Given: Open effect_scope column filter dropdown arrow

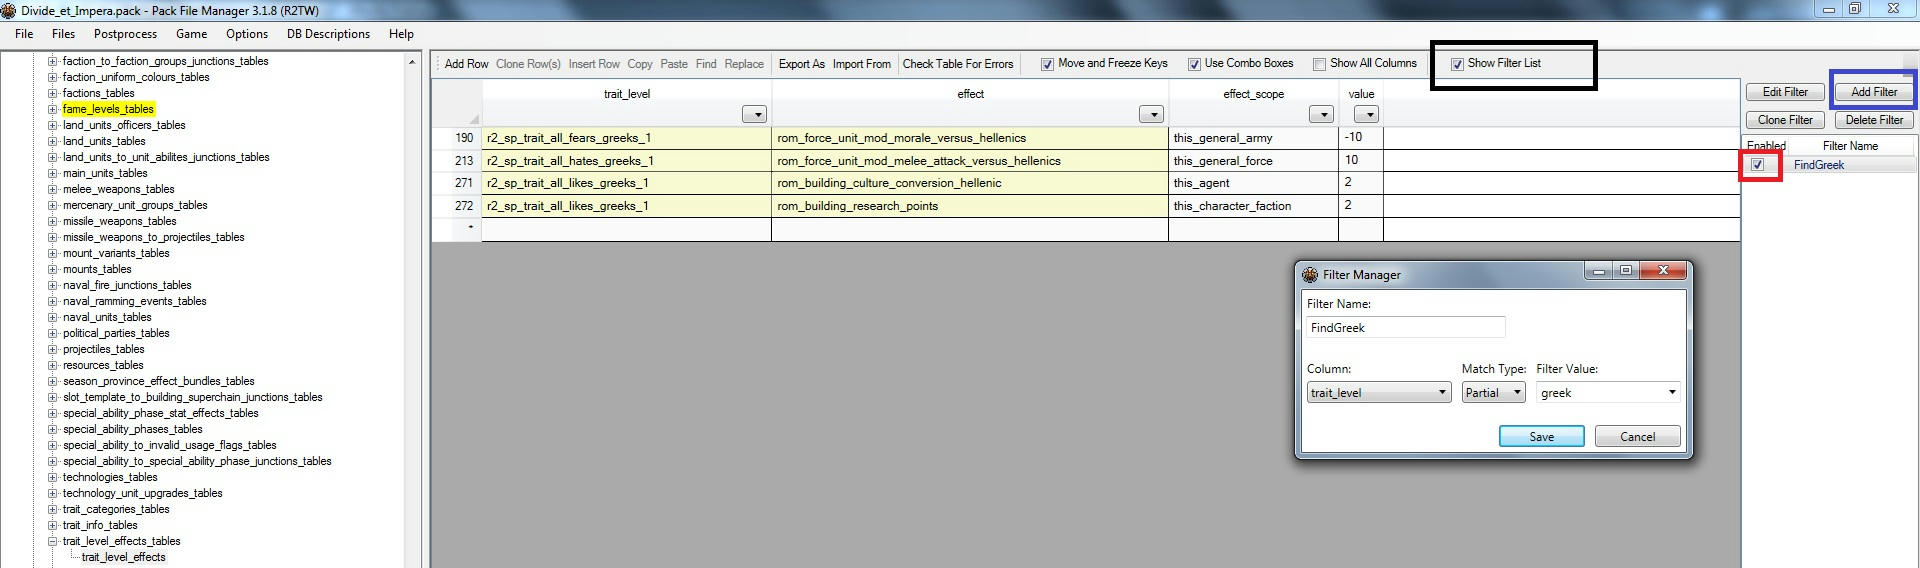Looking at the screenshot, I should [x=1321, y=115].
